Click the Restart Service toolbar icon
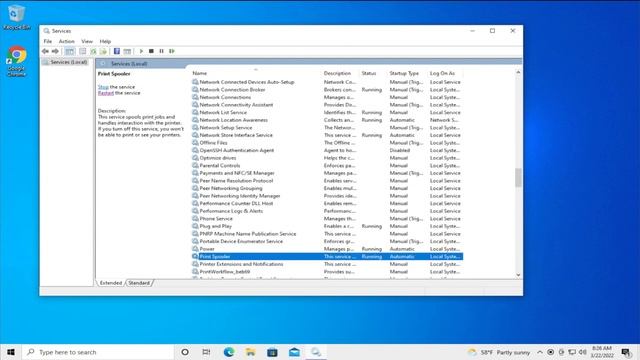Screen dimensions: 640x360 coord(172,51)
